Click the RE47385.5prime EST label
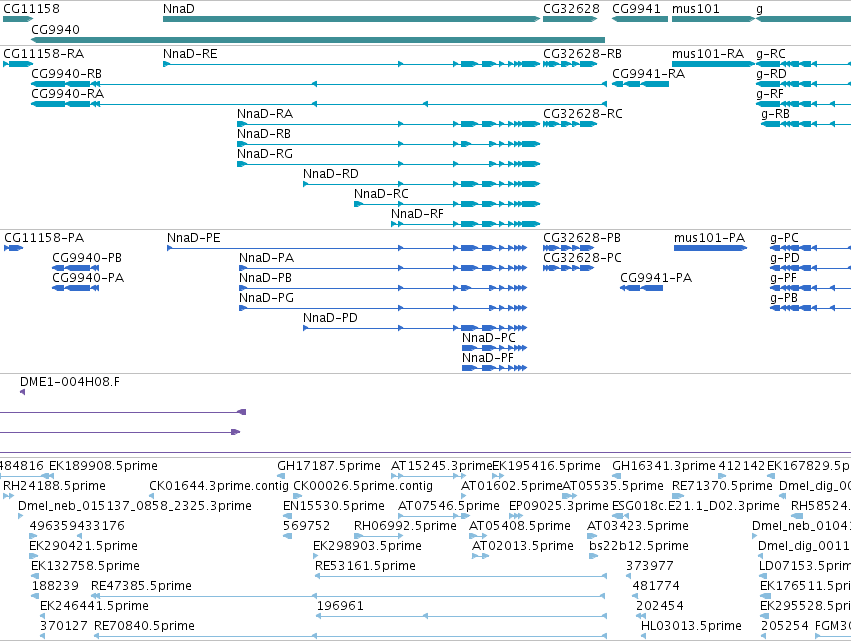 (x=142, y=586)
